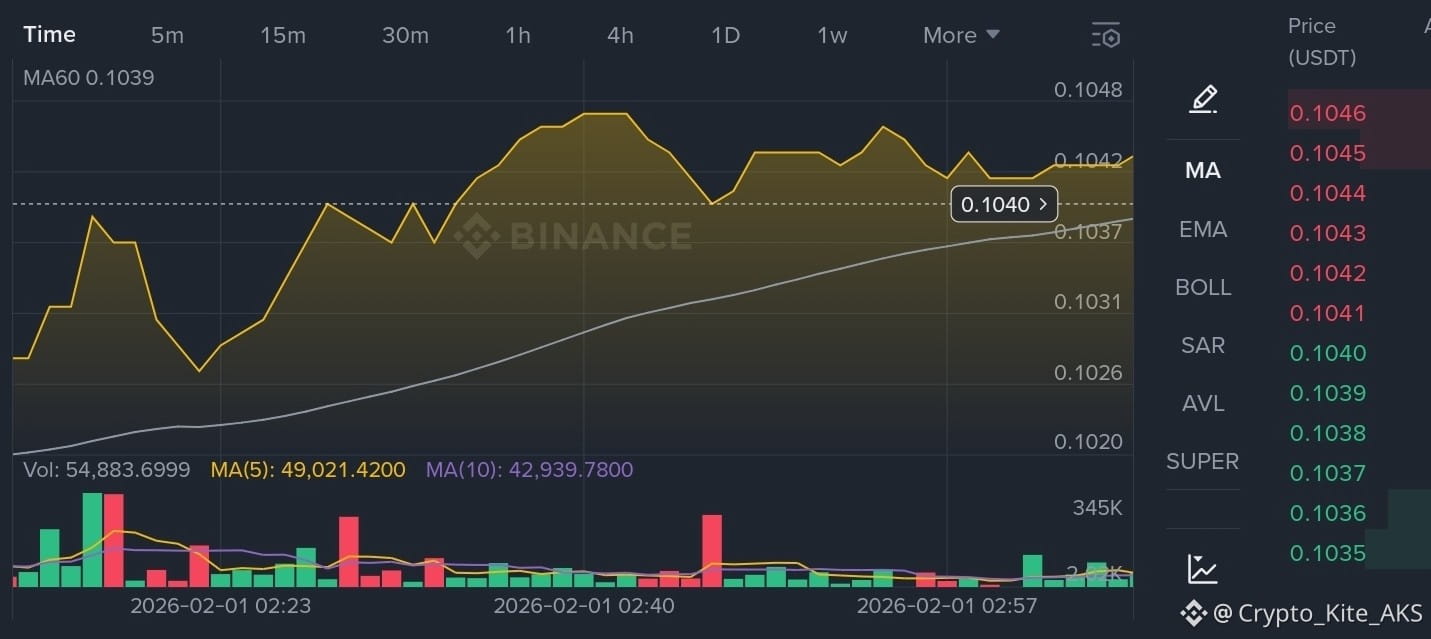Turn on the AVL indicator

pos(1203,403)
